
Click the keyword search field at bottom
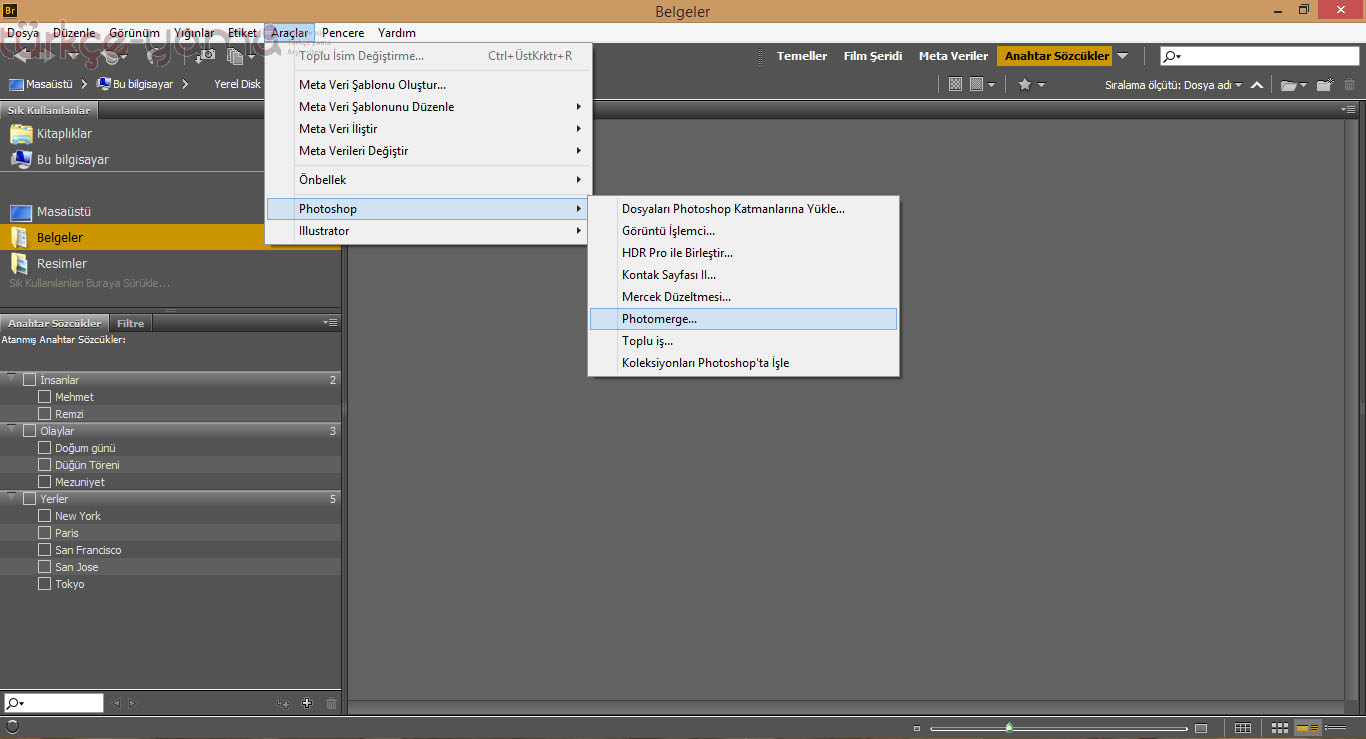point(53,703)
